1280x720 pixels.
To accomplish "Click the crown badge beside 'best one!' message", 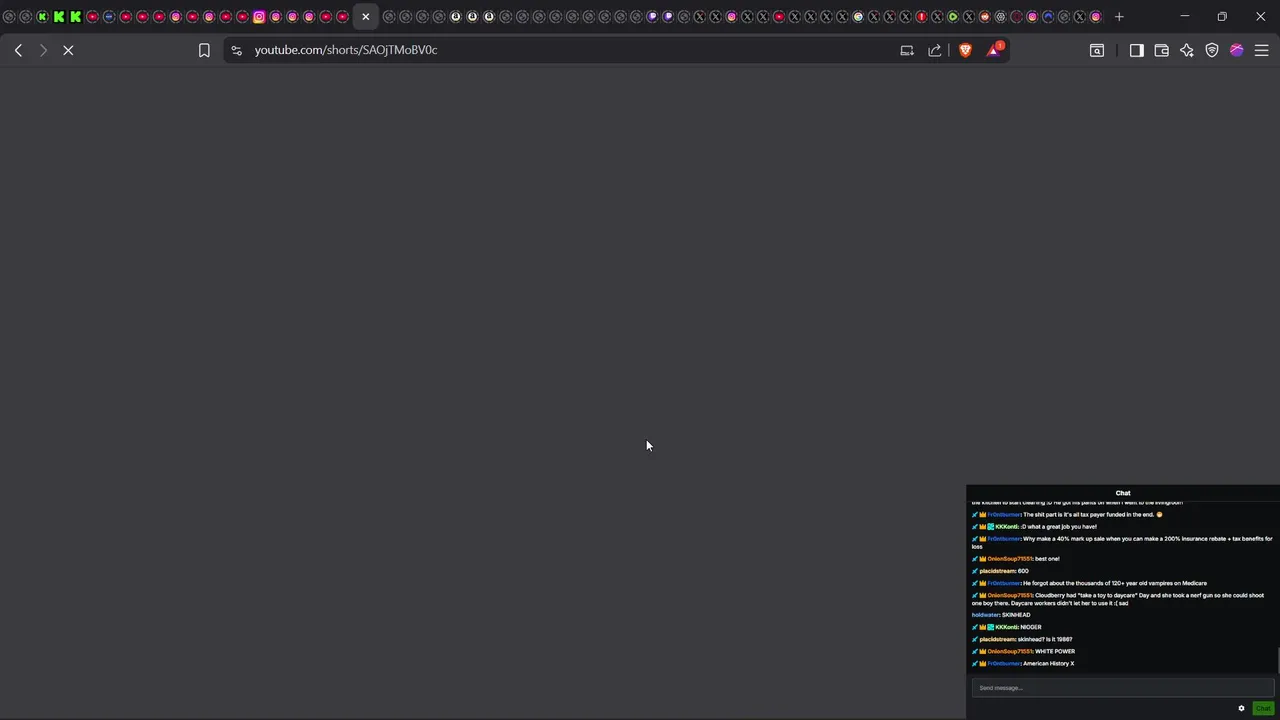I will (x=983, y=559).
